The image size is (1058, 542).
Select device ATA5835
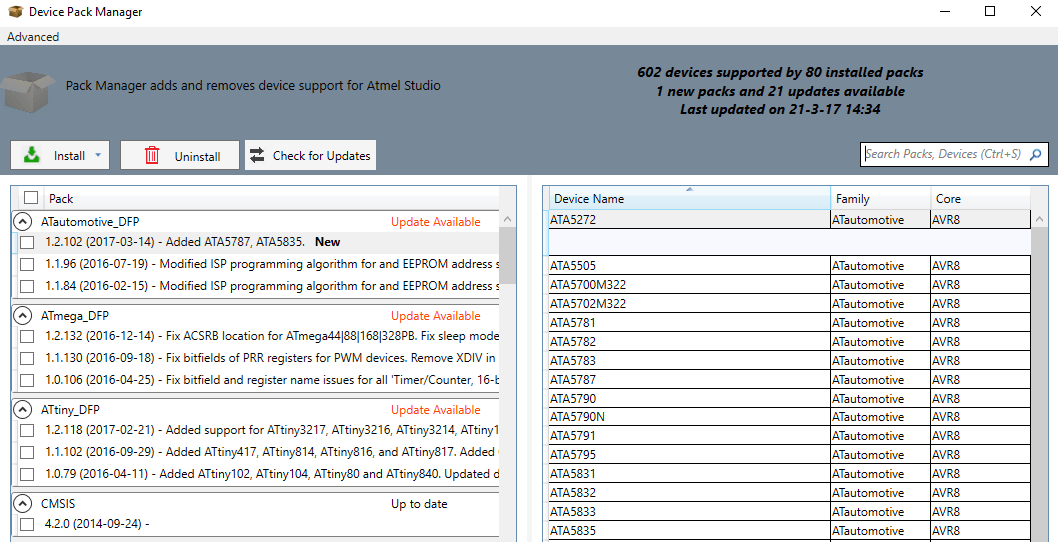pyautogui.click(x=789, y=530)
